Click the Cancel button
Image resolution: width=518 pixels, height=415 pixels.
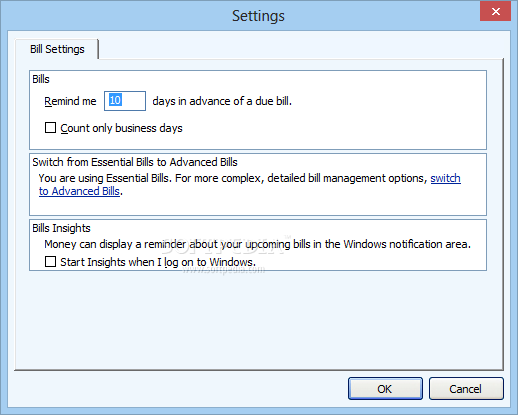coord(466,388)
